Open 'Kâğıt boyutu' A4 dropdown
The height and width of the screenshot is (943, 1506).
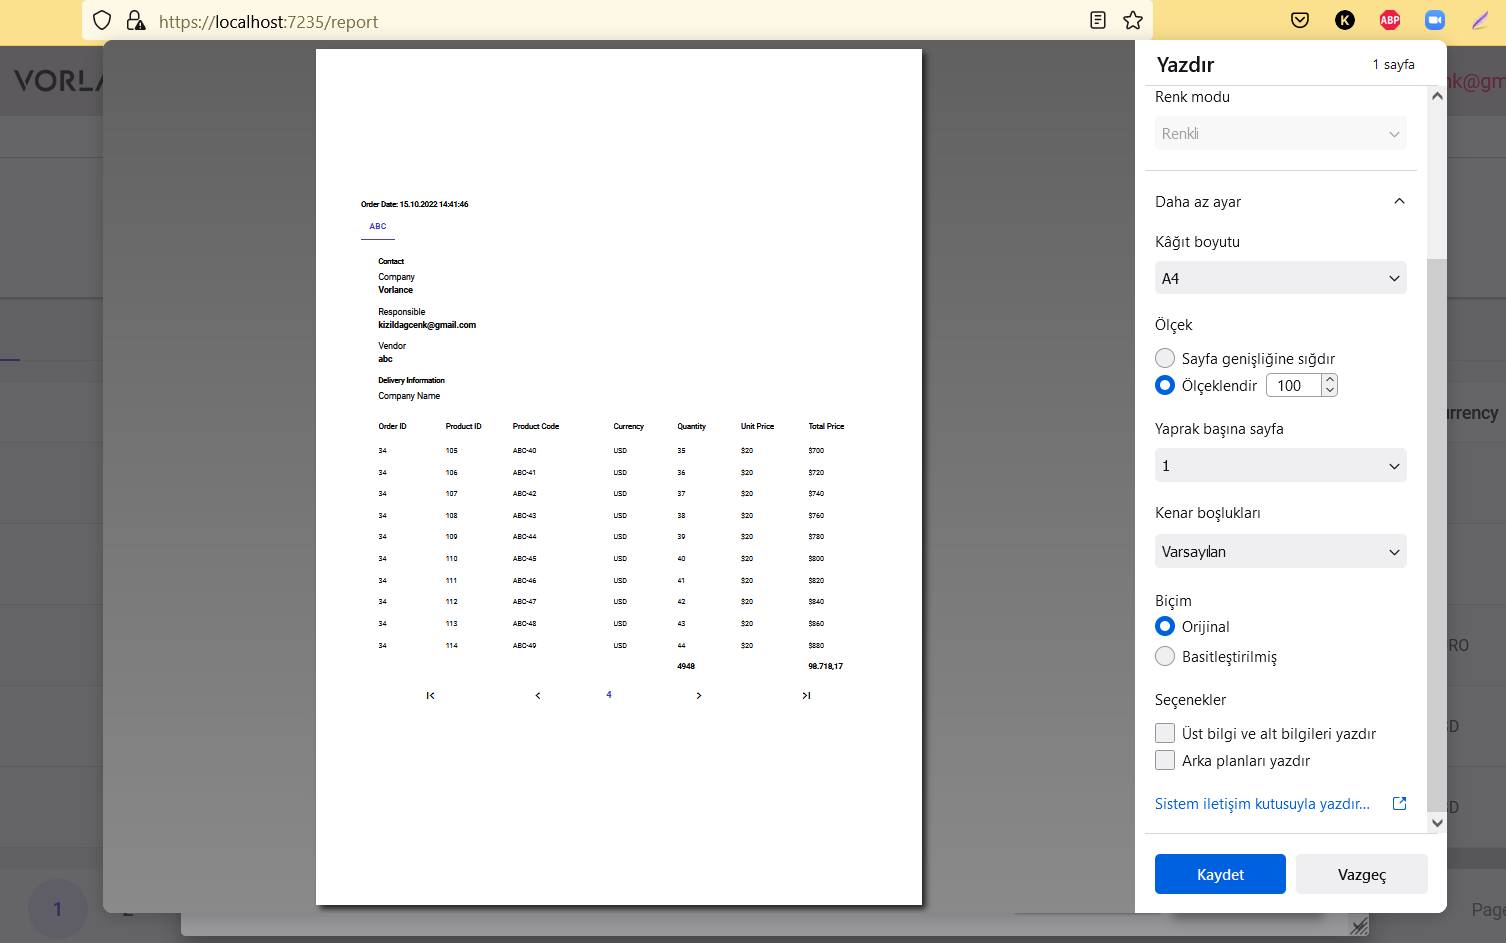coord(1280,278)
